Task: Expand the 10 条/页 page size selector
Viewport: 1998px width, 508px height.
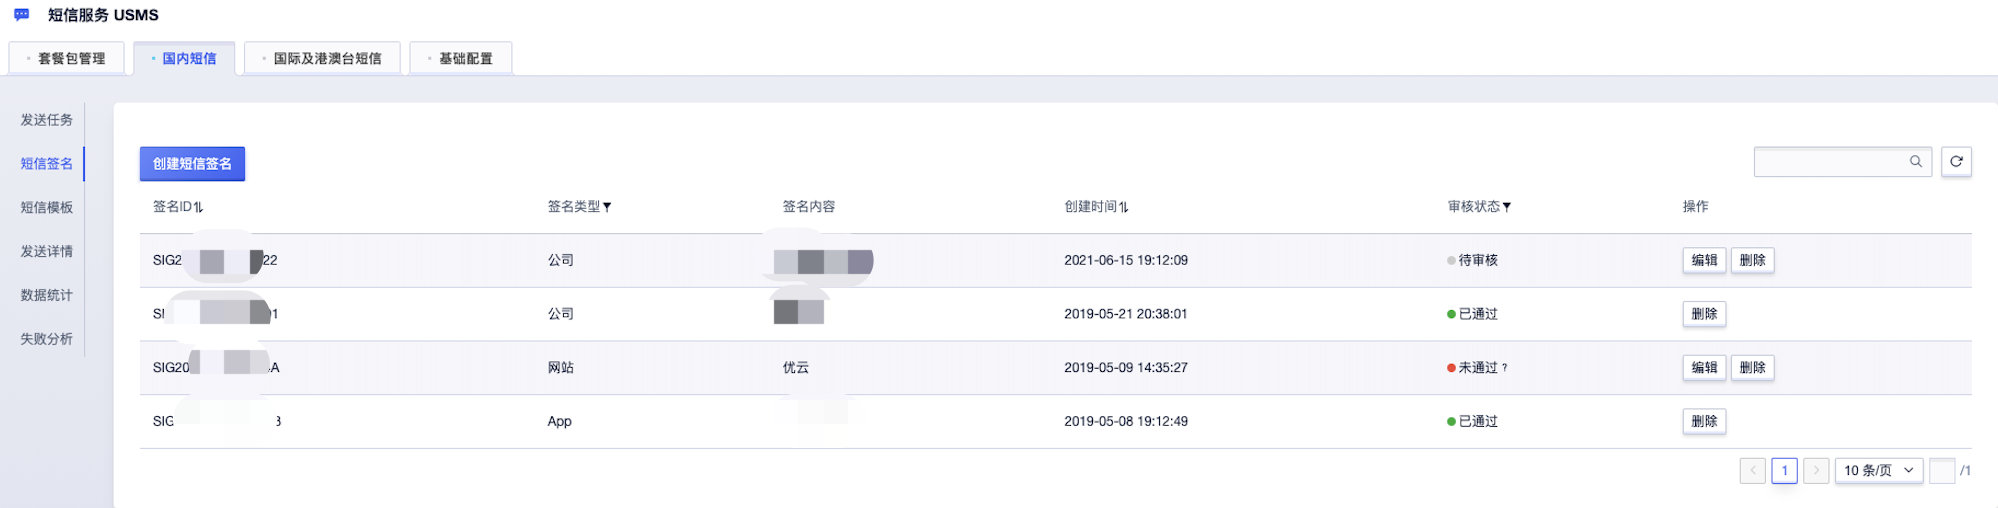Action: coord(1878,470)
